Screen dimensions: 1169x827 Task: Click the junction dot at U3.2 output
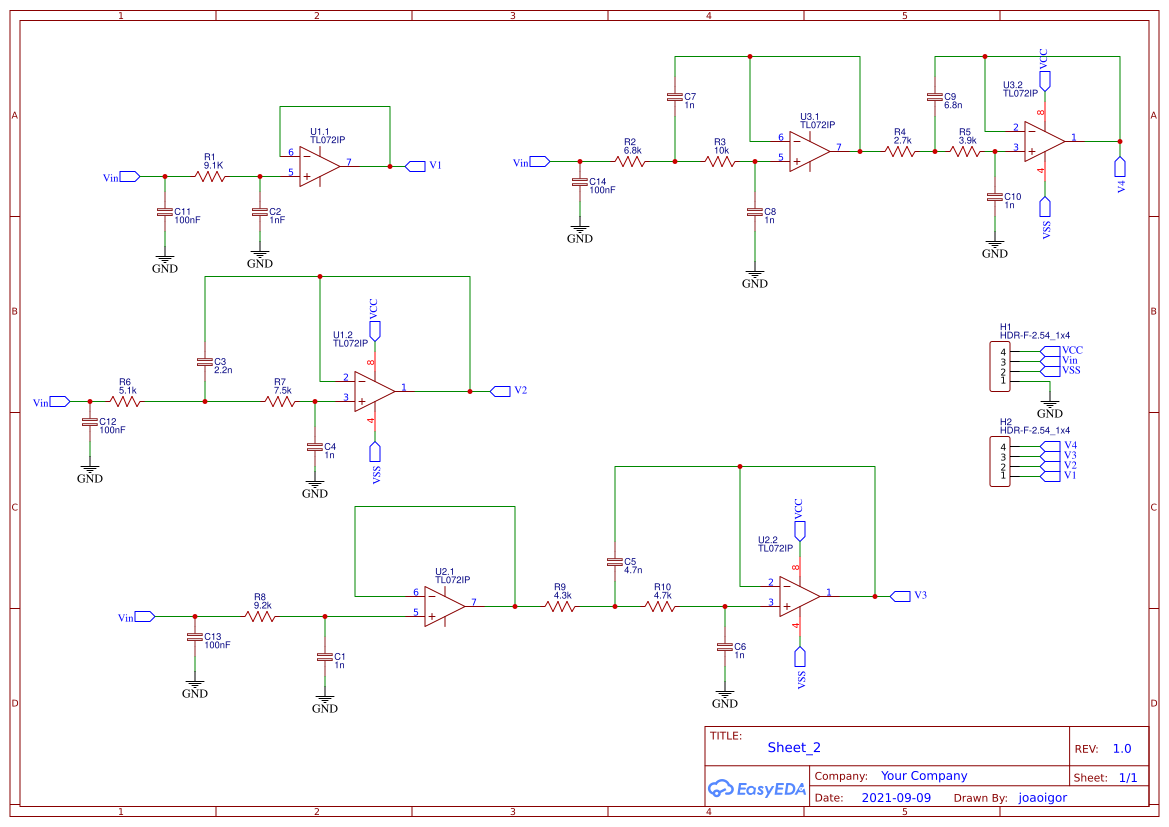tap(1120, 142)
